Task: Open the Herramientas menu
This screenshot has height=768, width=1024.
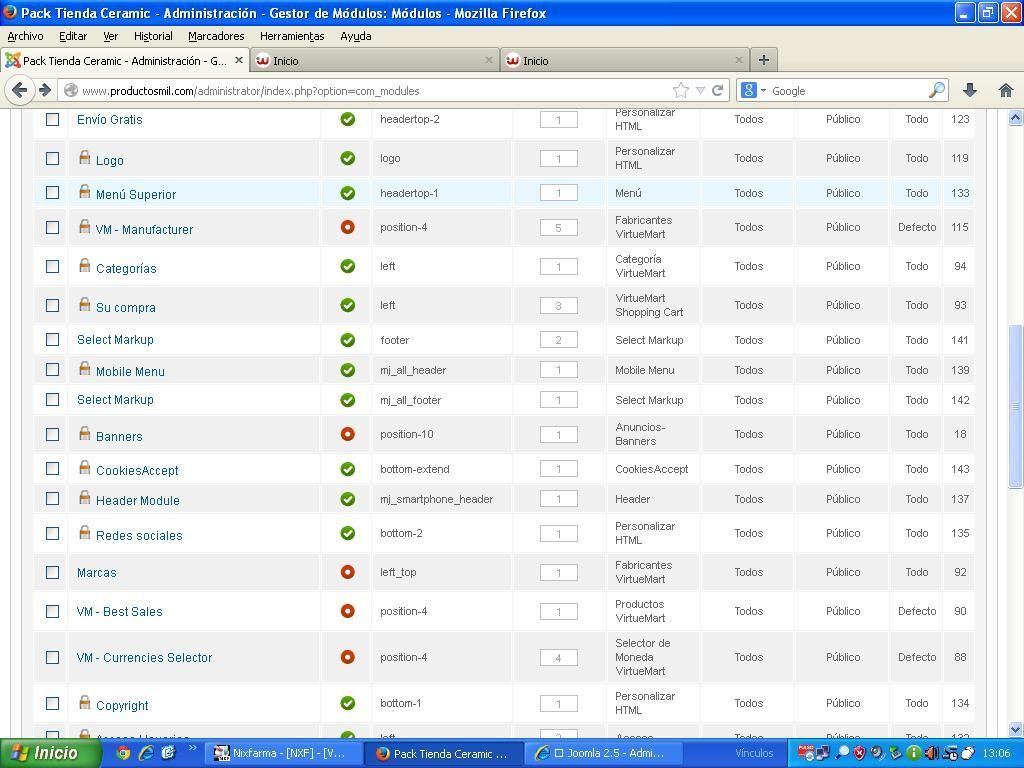Action: 292,36
